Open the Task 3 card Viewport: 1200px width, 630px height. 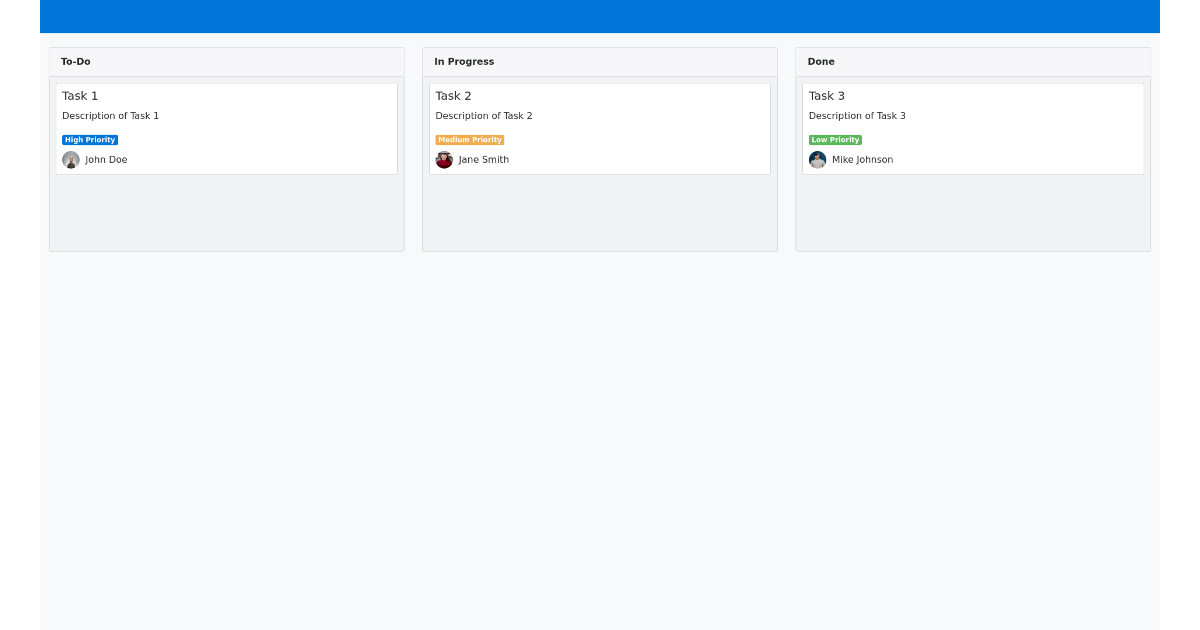tap(972, 128)
